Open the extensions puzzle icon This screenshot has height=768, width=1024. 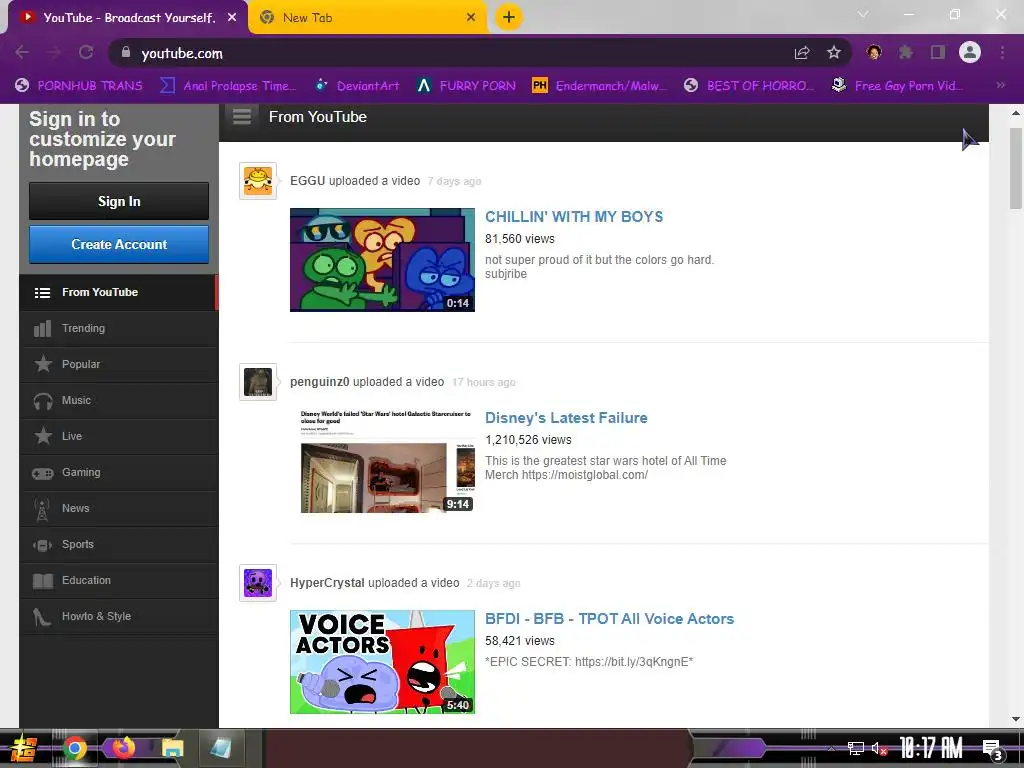[x=906, y=52]
